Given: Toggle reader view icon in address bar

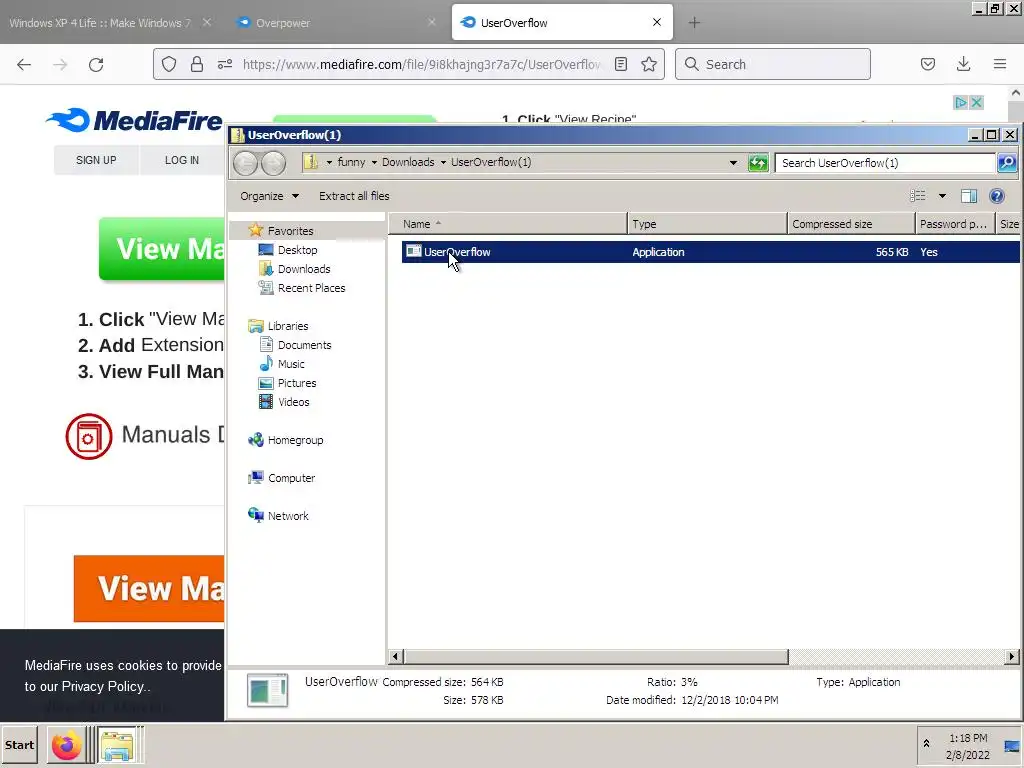Looking at the screenshot, I should 621,64.
